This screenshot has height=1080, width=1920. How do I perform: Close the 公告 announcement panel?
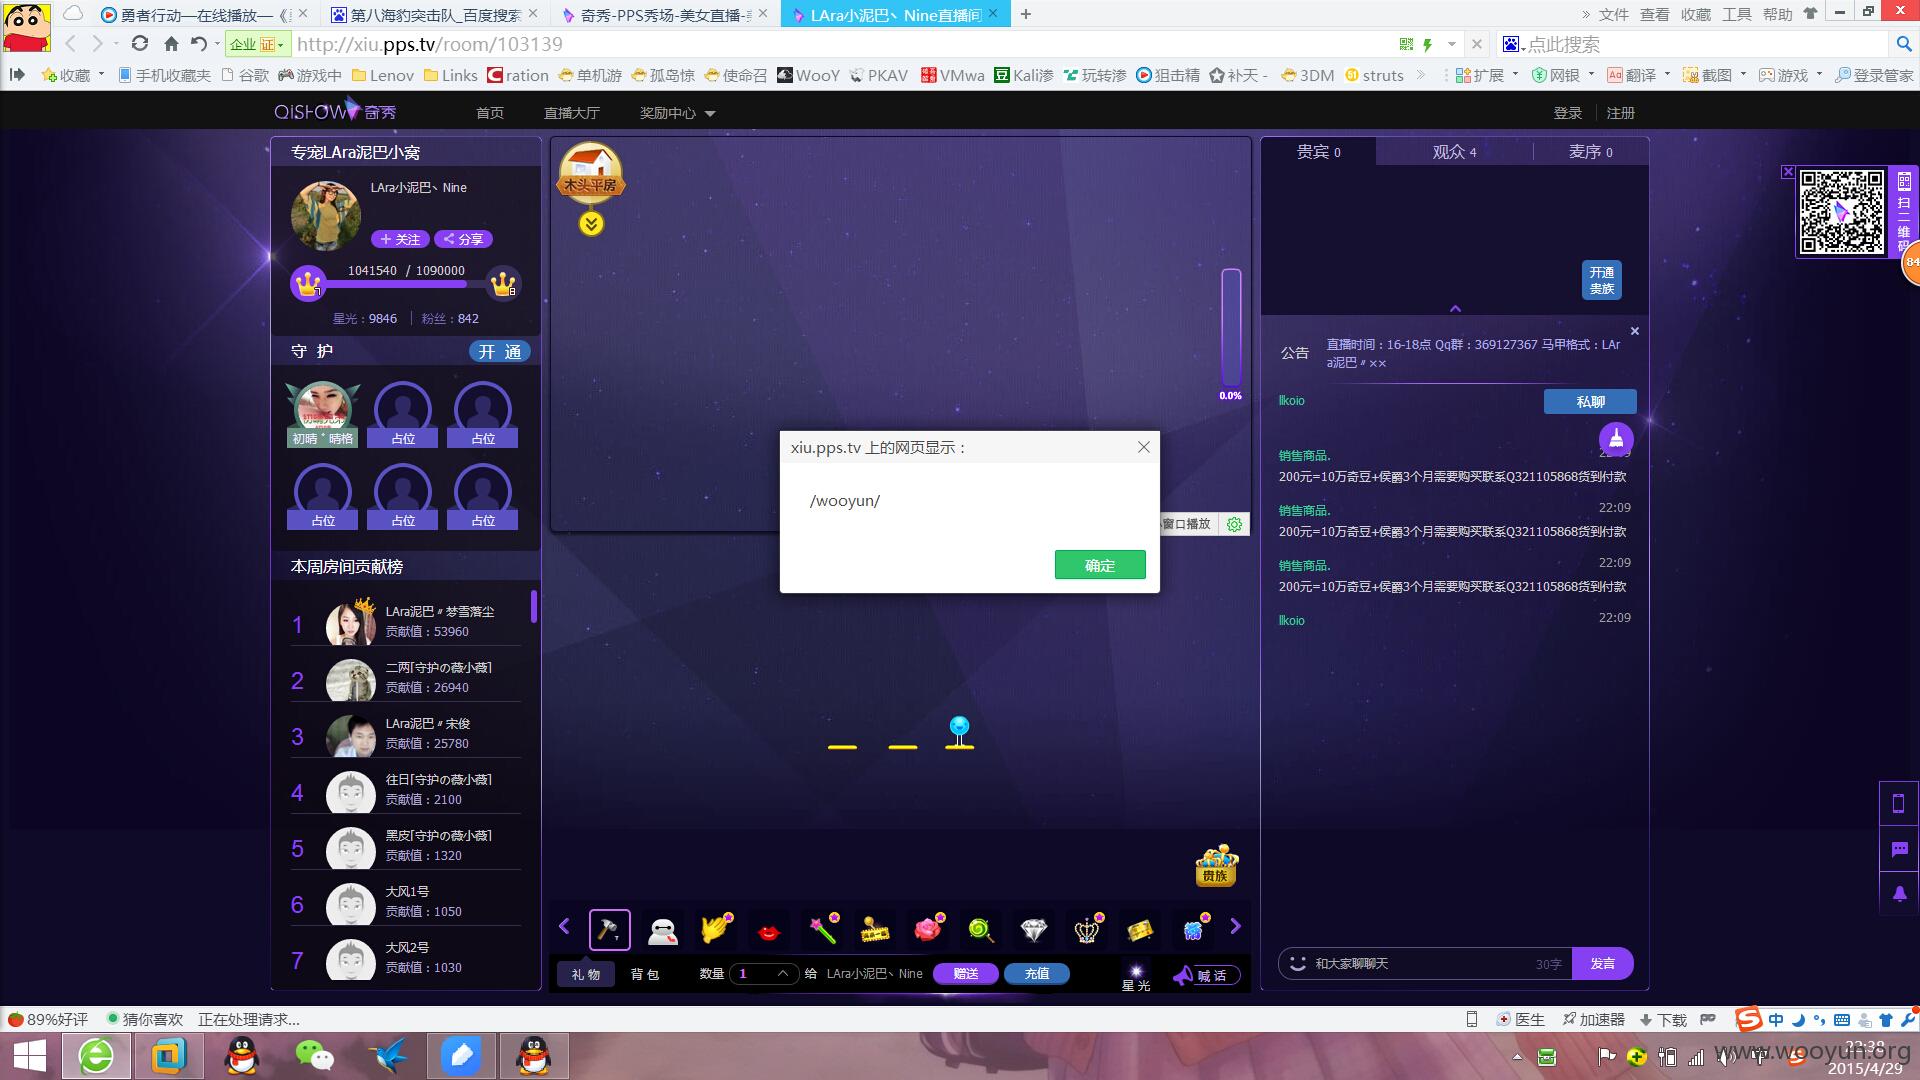pyautogui.click(x=1635, y=331)
